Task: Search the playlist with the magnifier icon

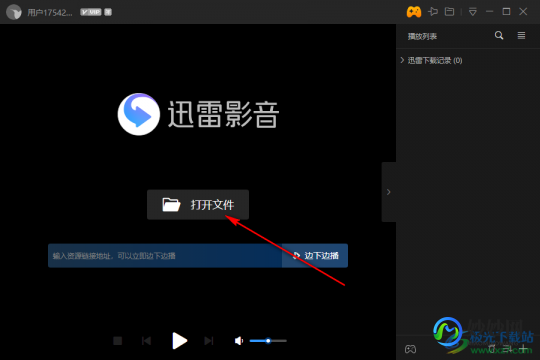Action: 499,35
